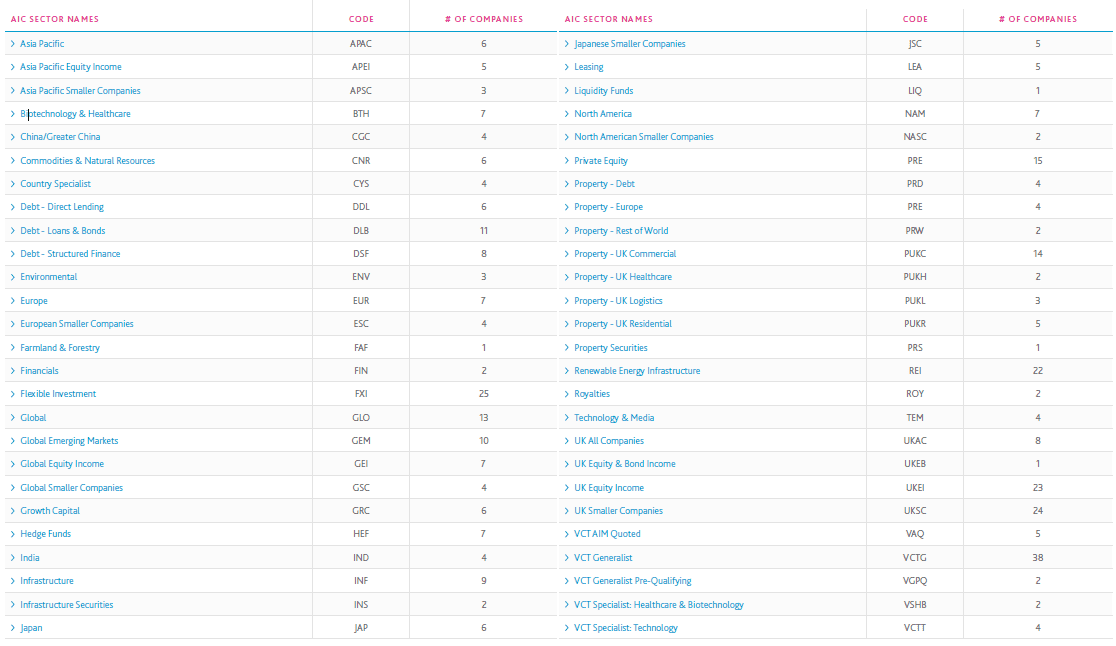Select Property - UK Commercial link
The height and width of the screenshot is (646, 1116).
tap(625, 254)
